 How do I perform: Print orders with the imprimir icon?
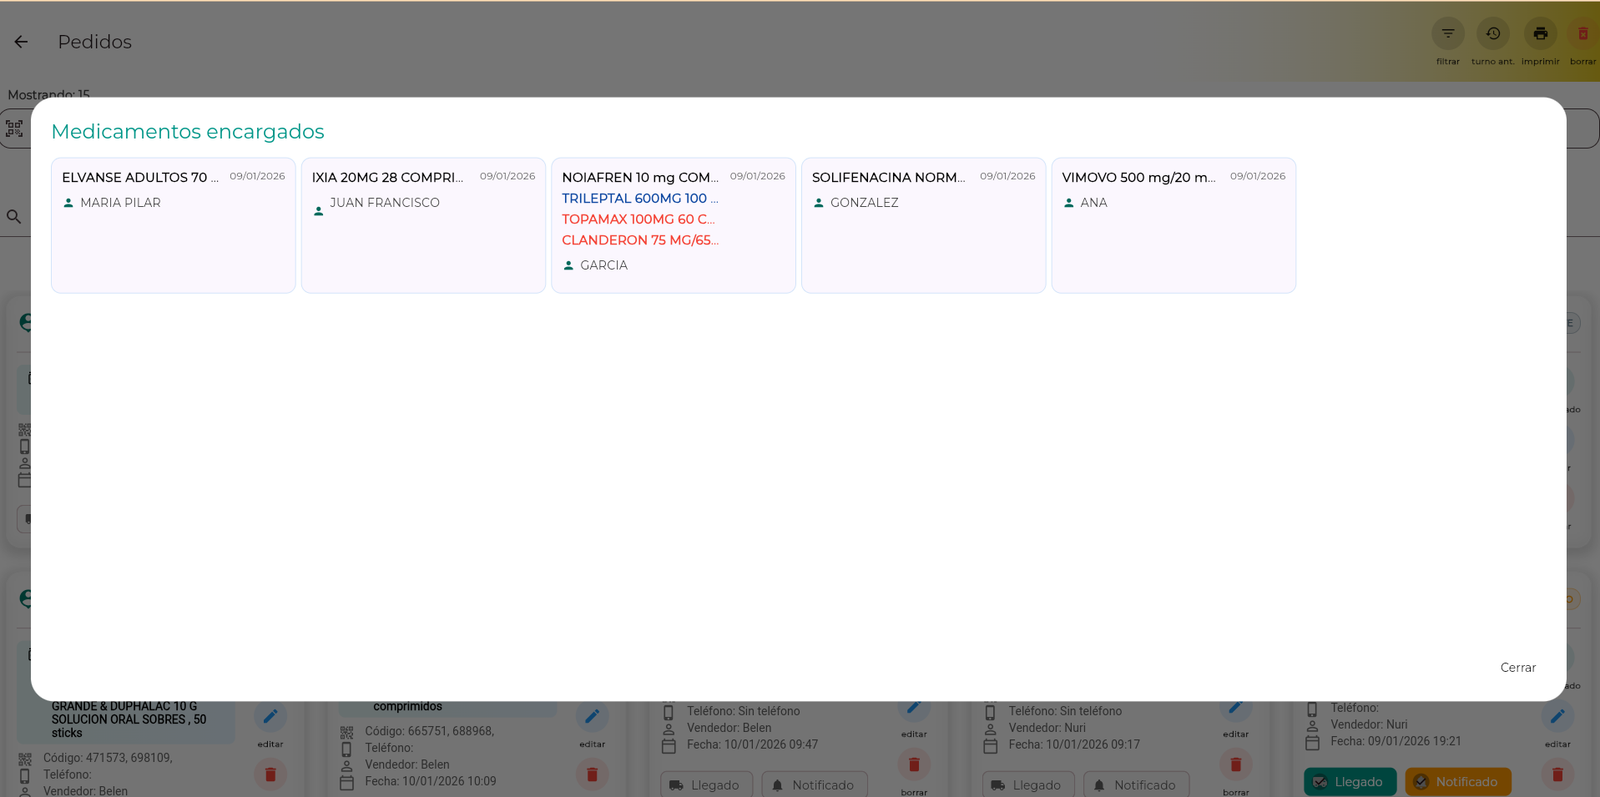click(1540, 34)
